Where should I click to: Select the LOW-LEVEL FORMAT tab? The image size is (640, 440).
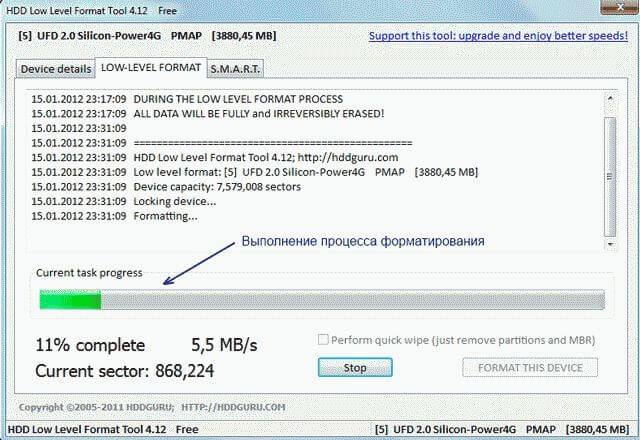(151, 67)
